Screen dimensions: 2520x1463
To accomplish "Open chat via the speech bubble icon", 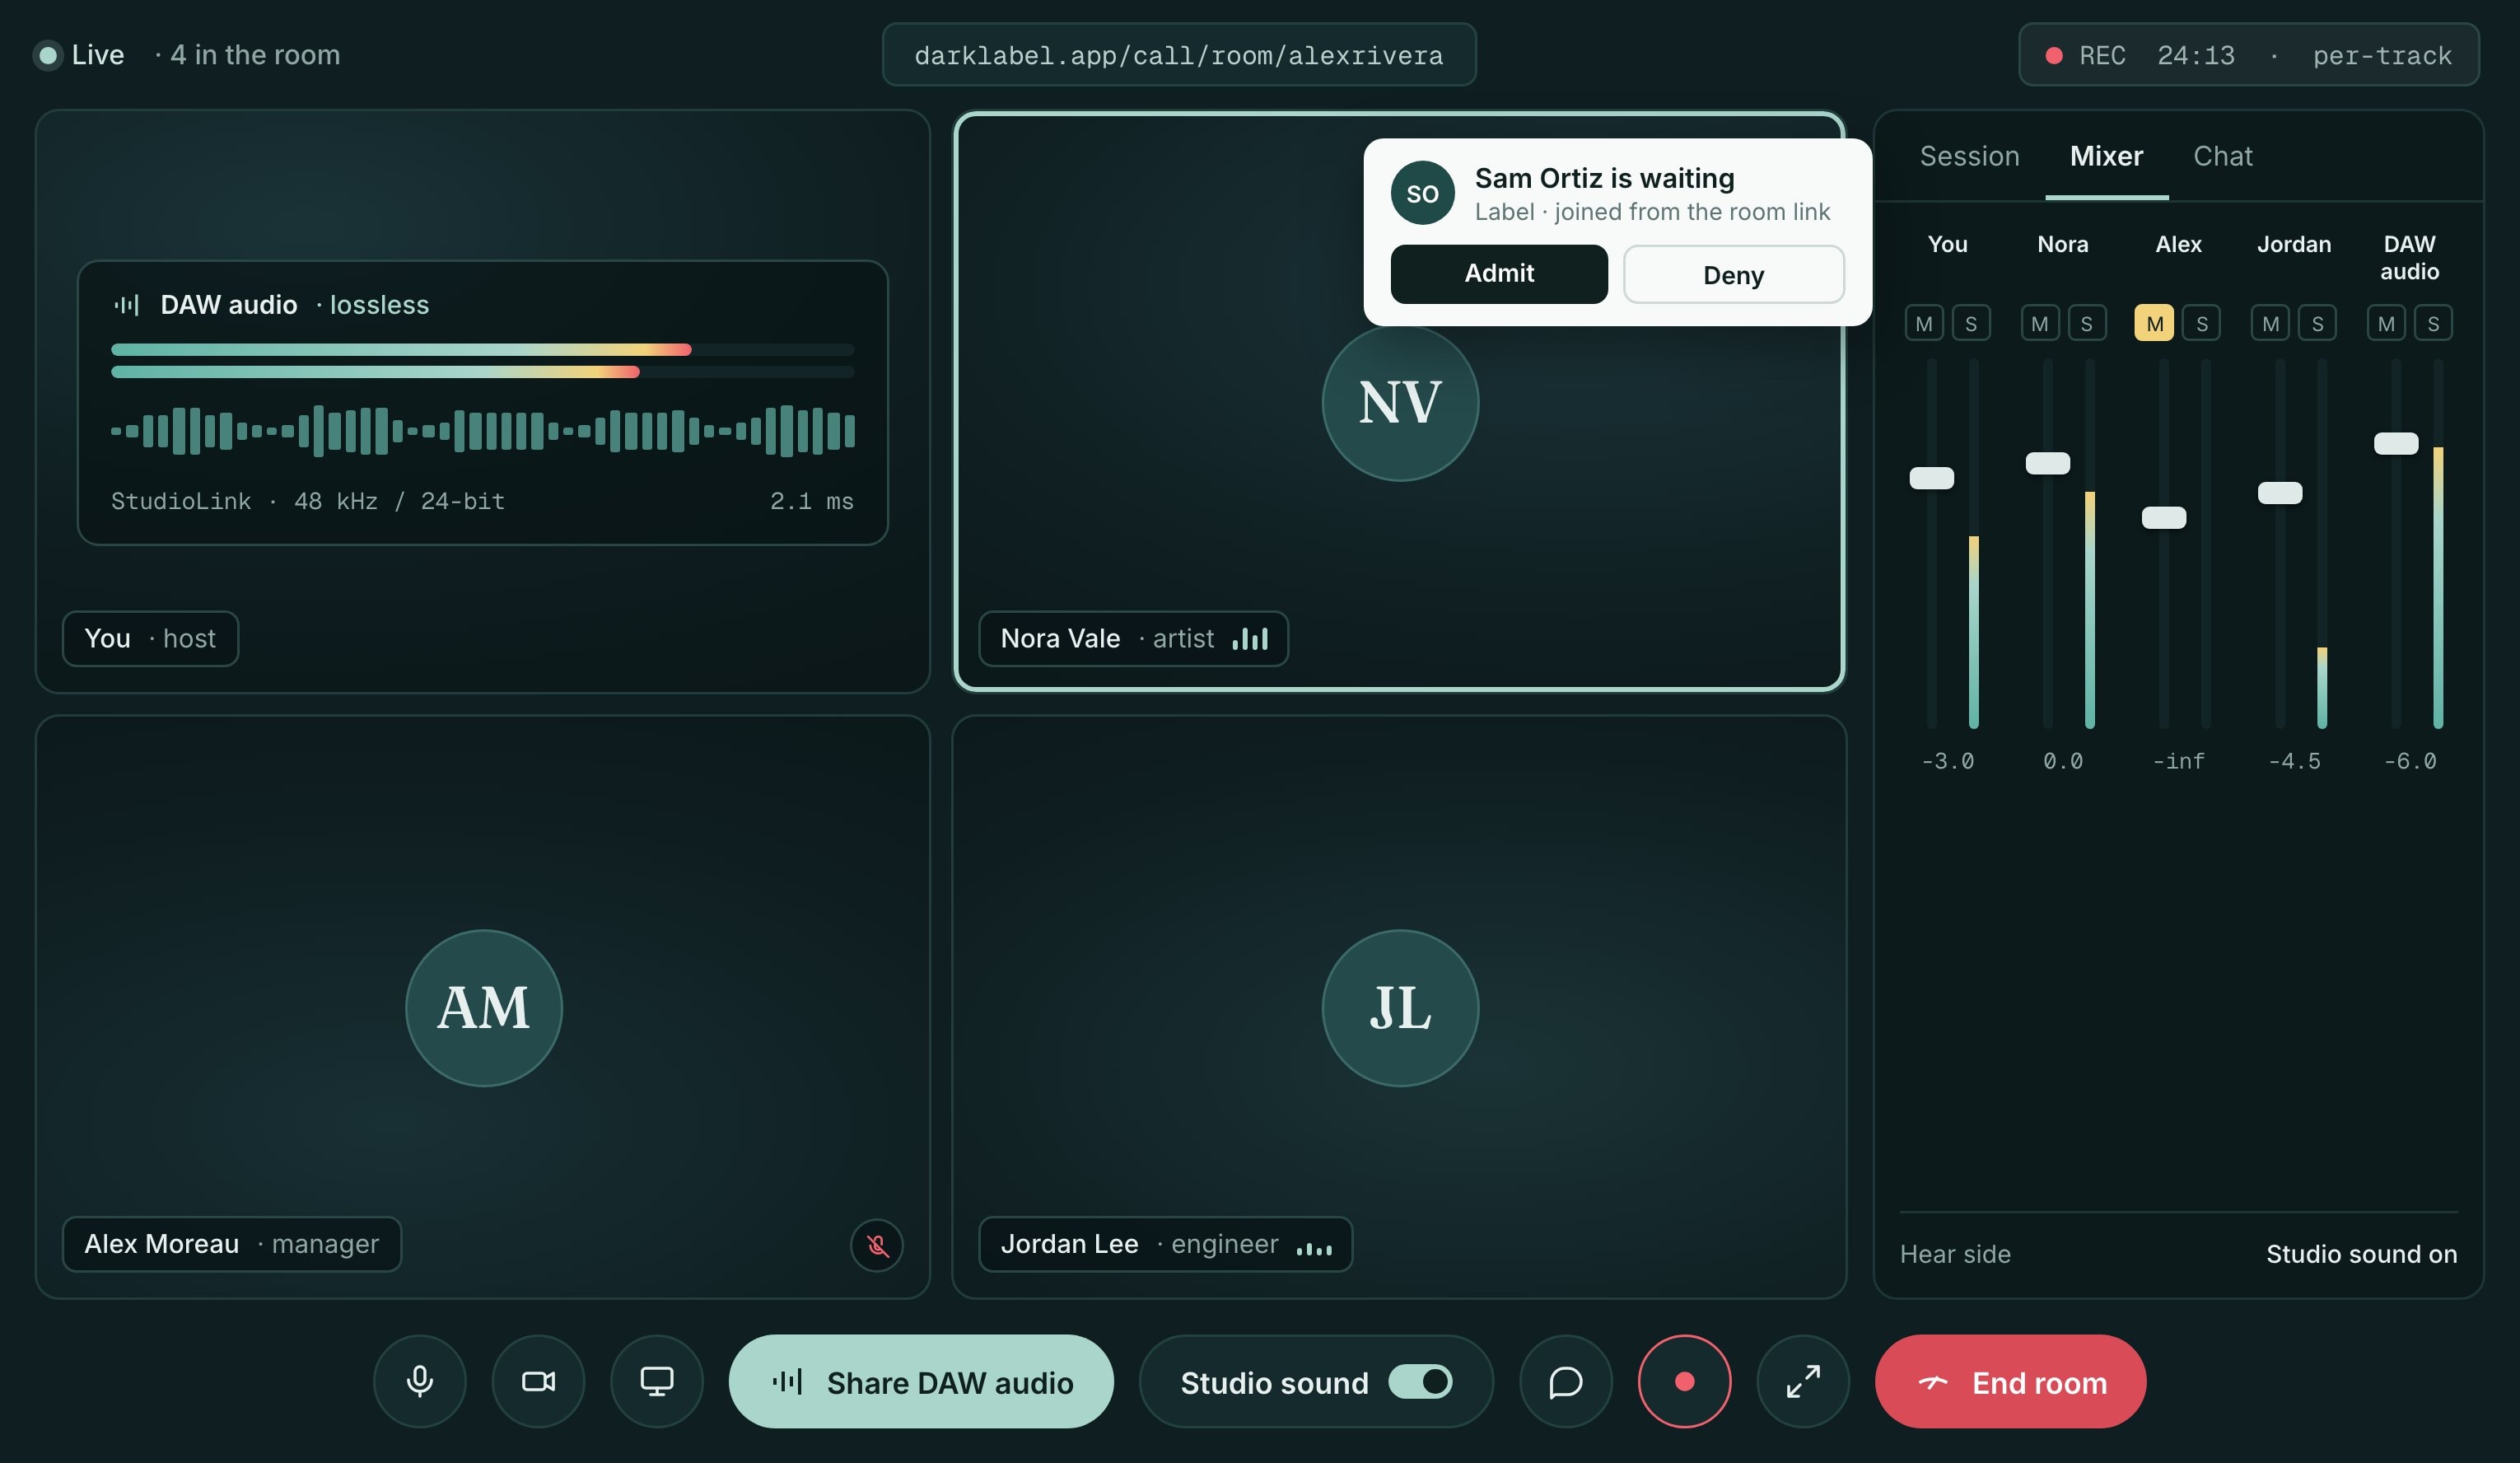I will tap(1565, 1381).
